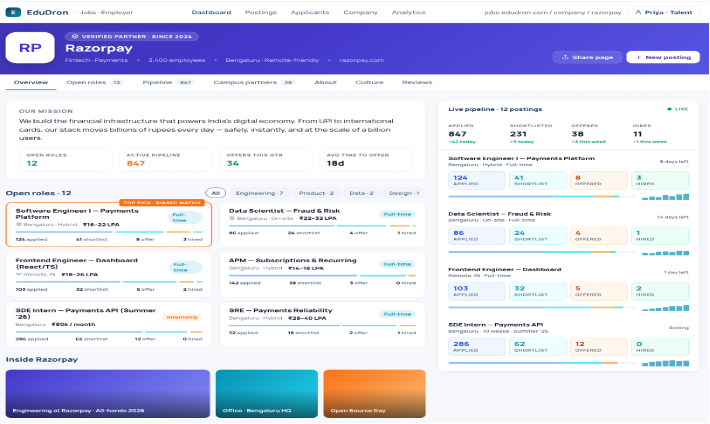Viewport: 710px width, 424px height.
Task: Click 4 Offered box for Data Scientist
Action: click(x=599, y=236)
